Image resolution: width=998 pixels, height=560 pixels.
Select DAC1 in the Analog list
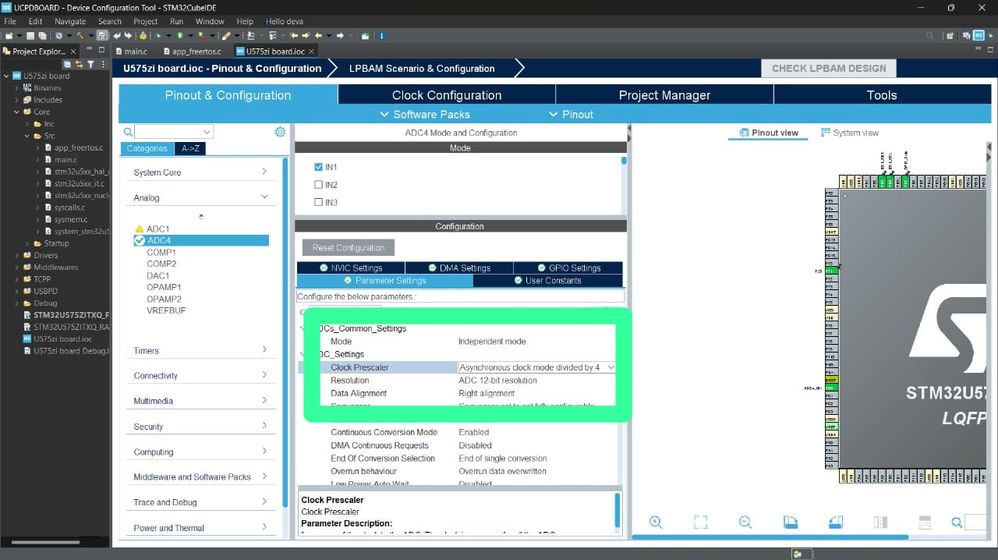point(158,276)
